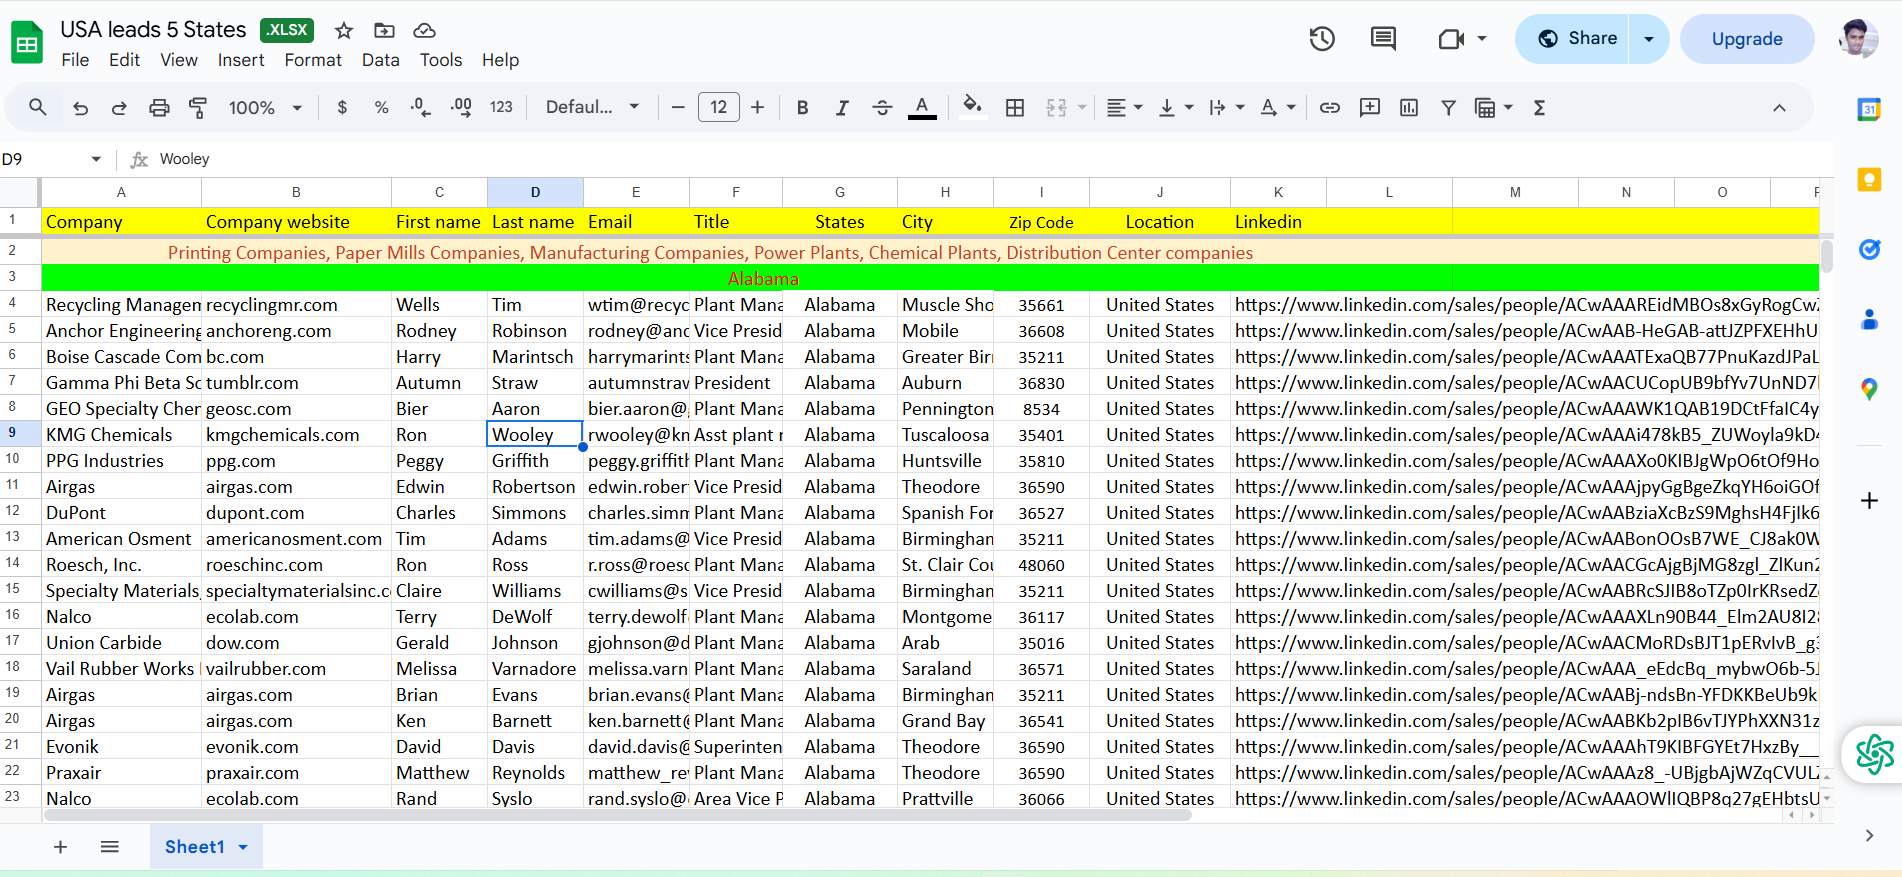Decrease decimal places
The height and width of the screenshot is (877, 1902).
click(x=421, y=107)
